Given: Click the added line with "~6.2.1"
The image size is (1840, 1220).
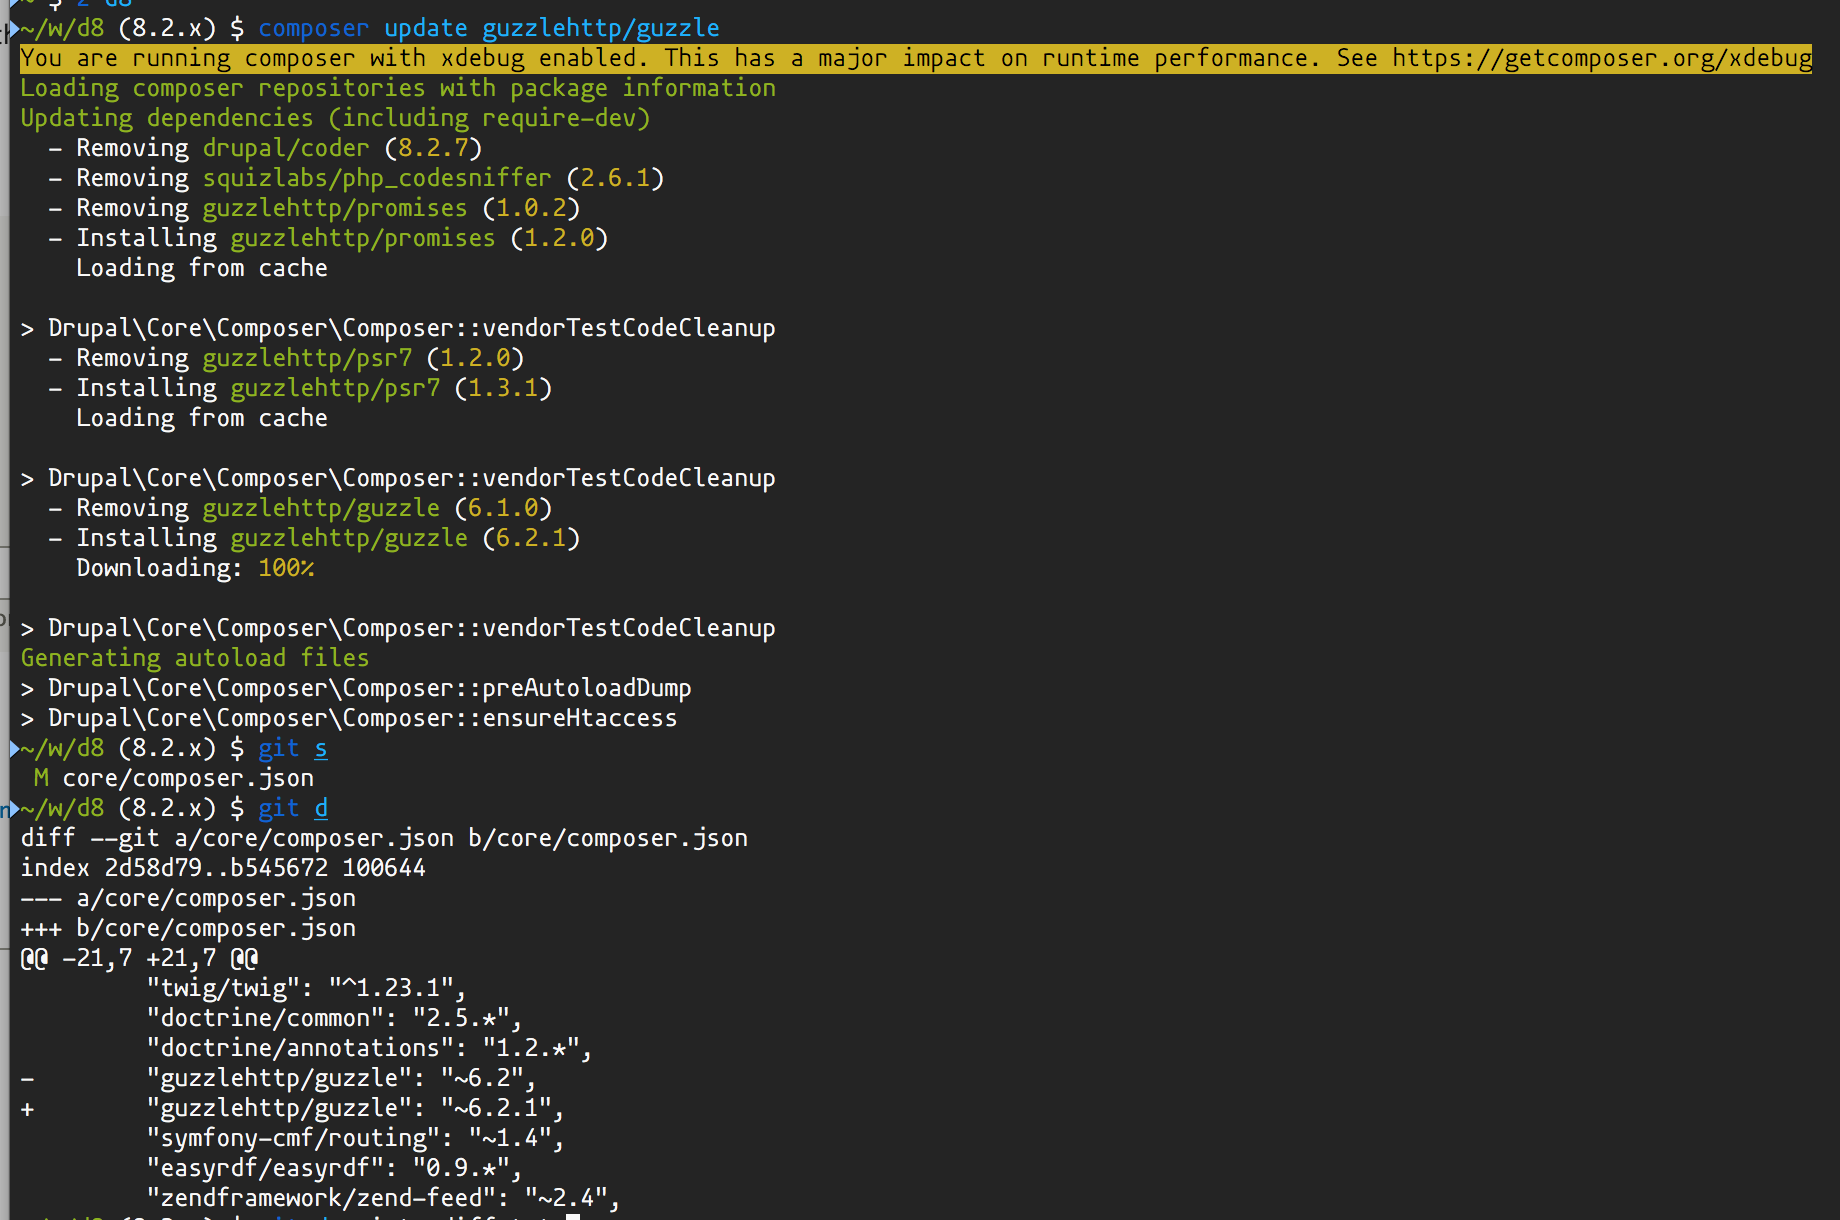Looking at the screenshot, I should pyautogui.click(x=293, y=1108).
